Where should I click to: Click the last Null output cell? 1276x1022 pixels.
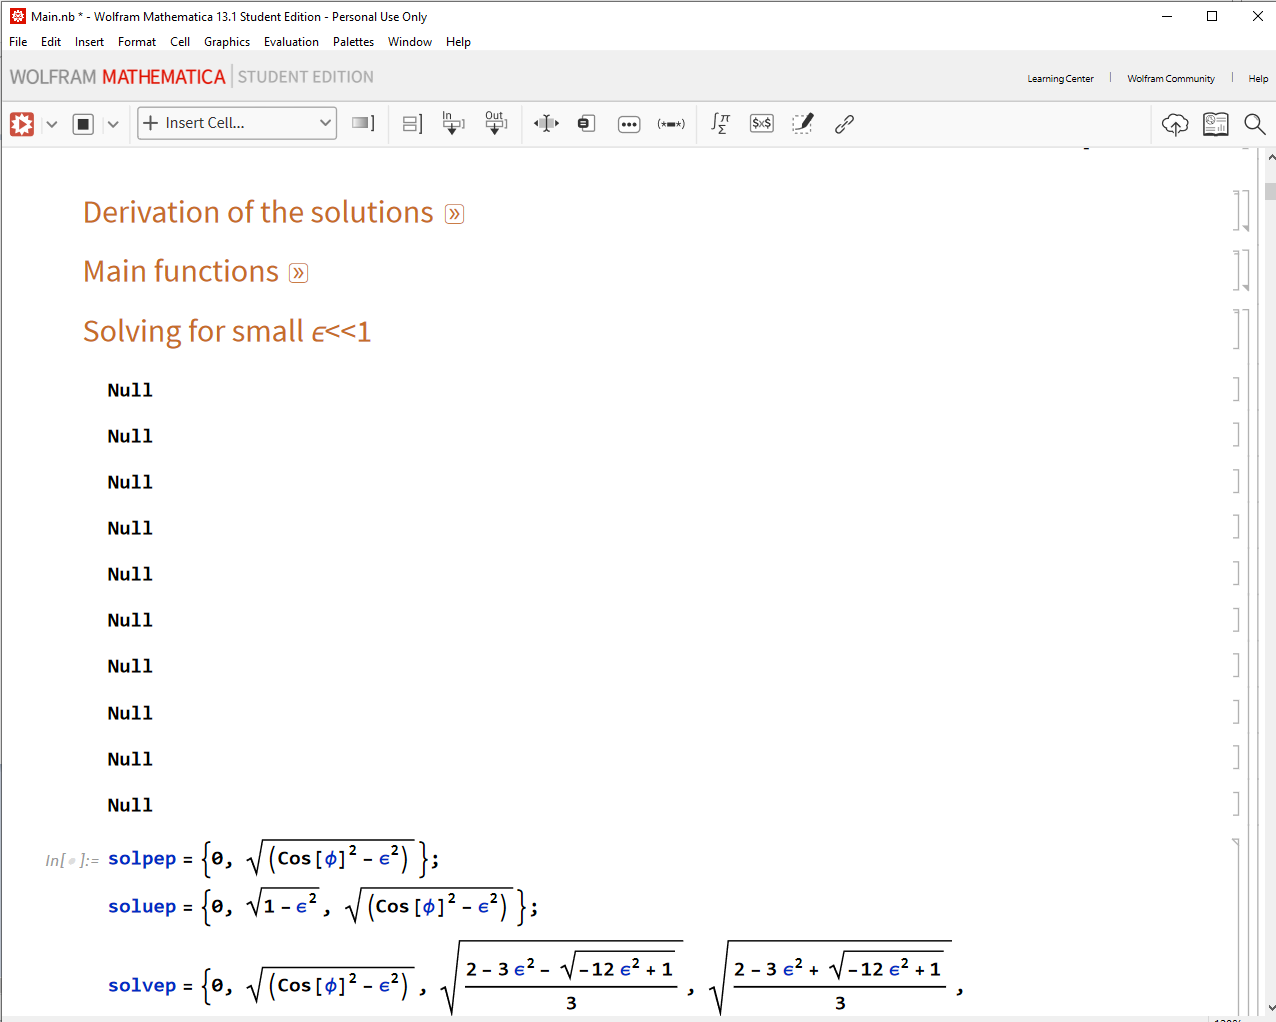click(x=130, y=805)
